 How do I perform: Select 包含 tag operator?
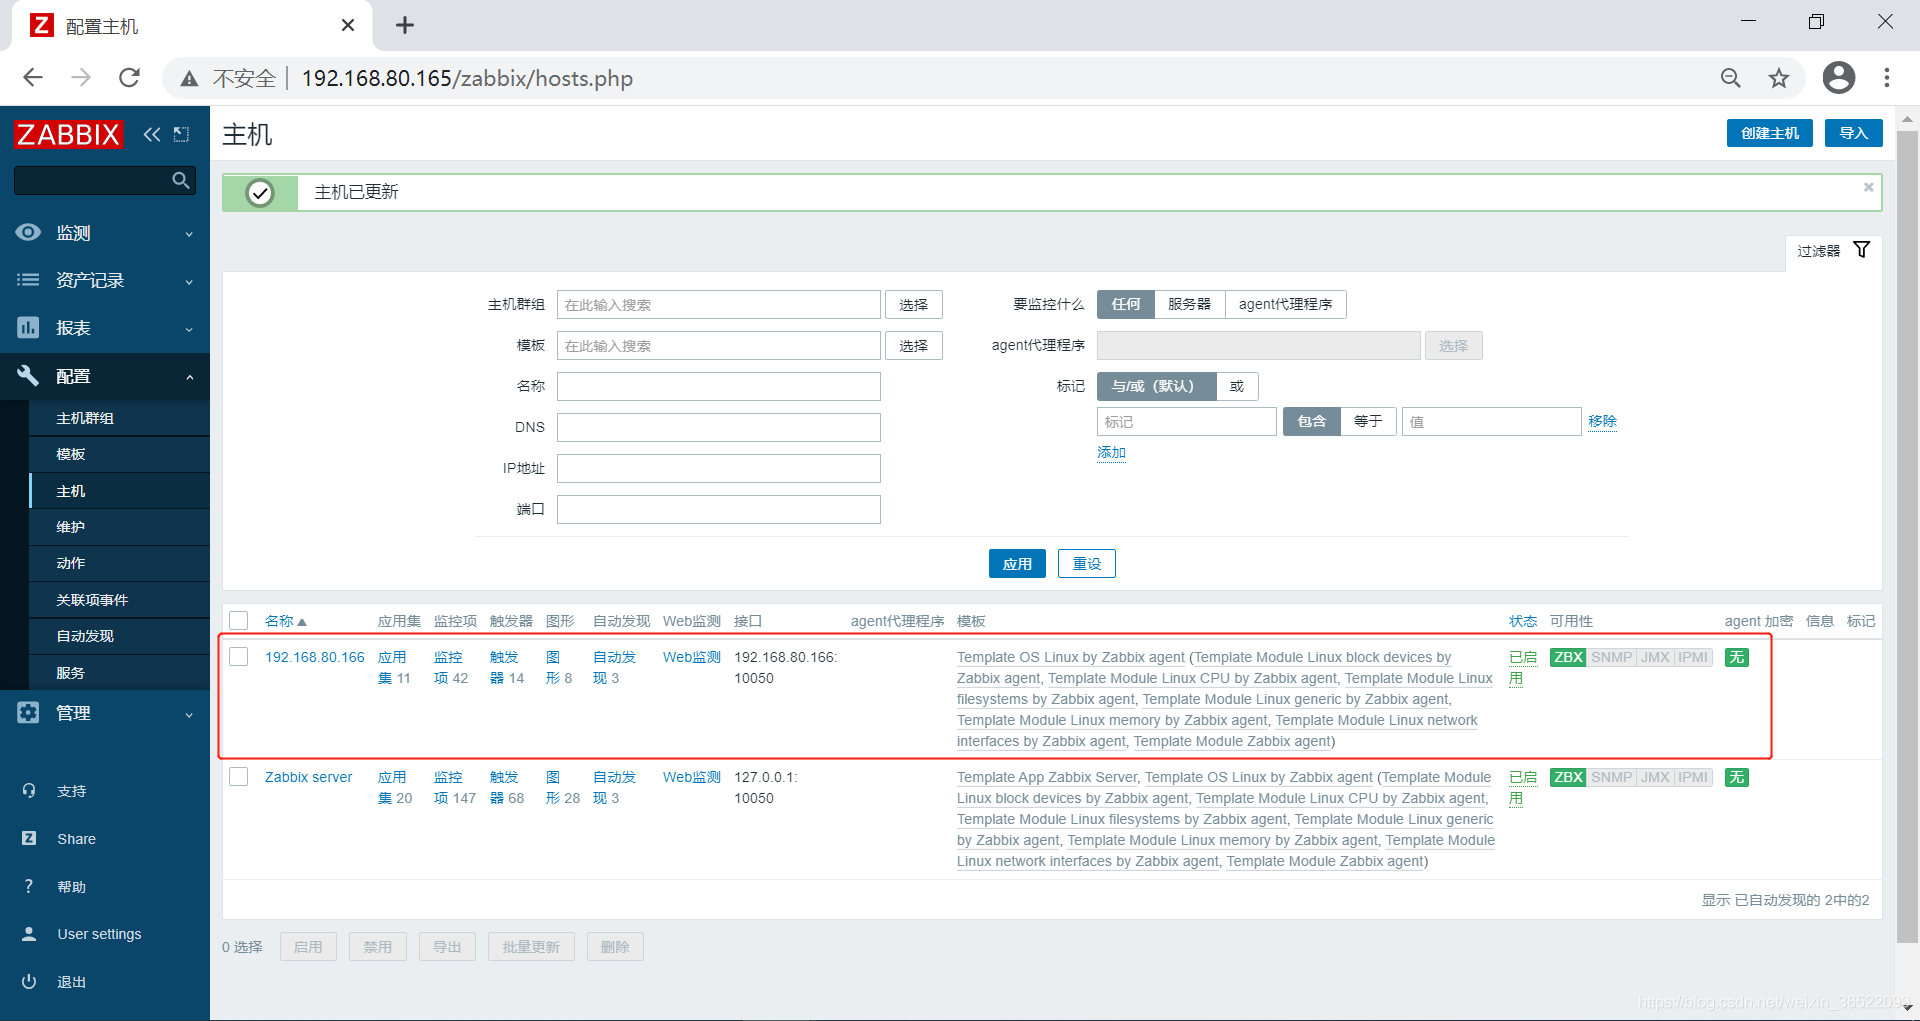1312,421
